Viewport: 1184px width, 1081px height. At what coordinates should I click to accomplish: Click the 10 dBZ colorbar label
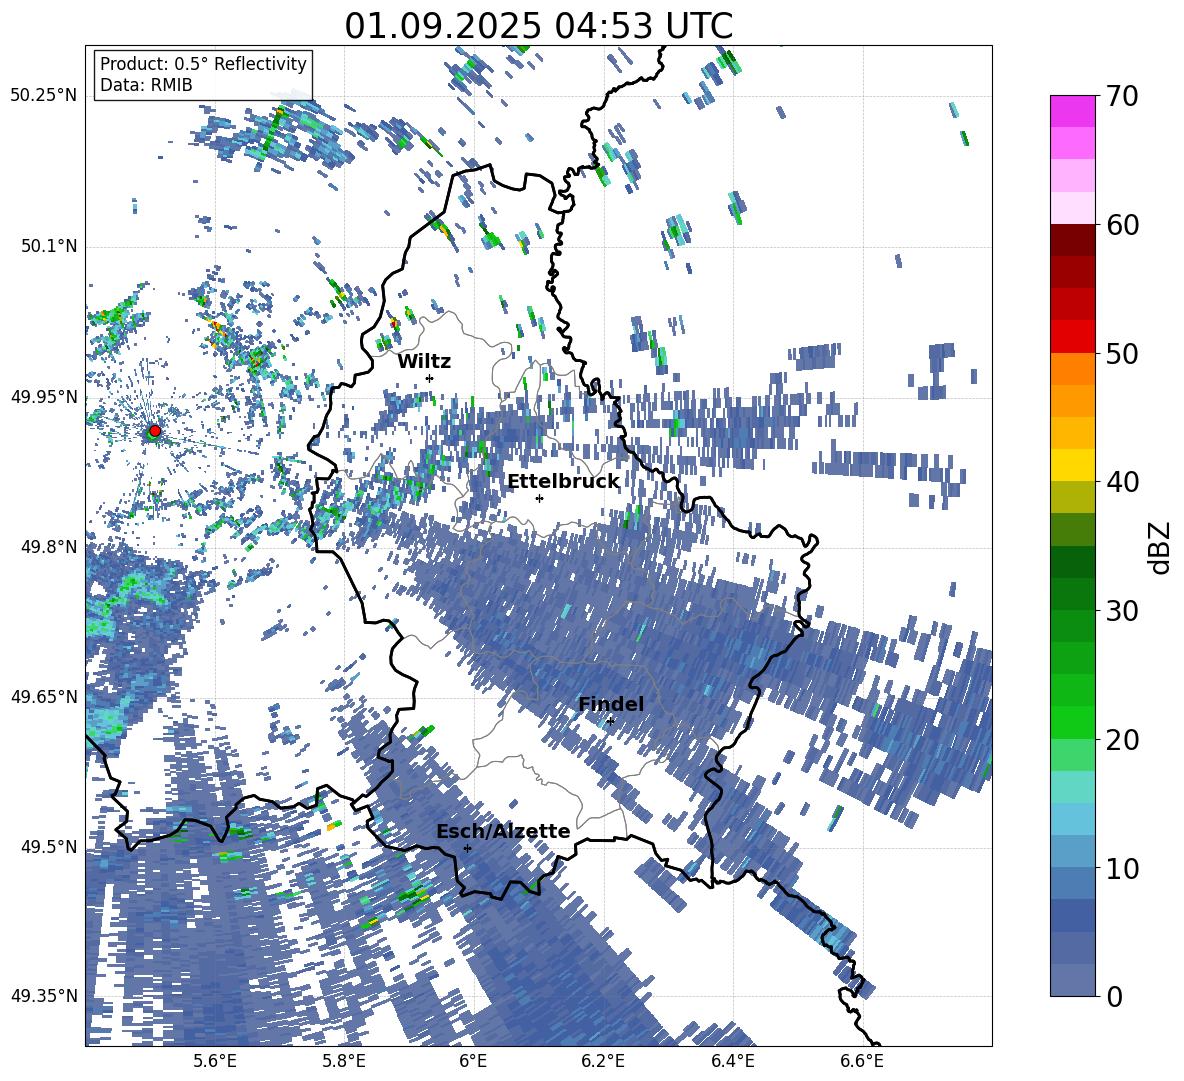click(1122, 868)
